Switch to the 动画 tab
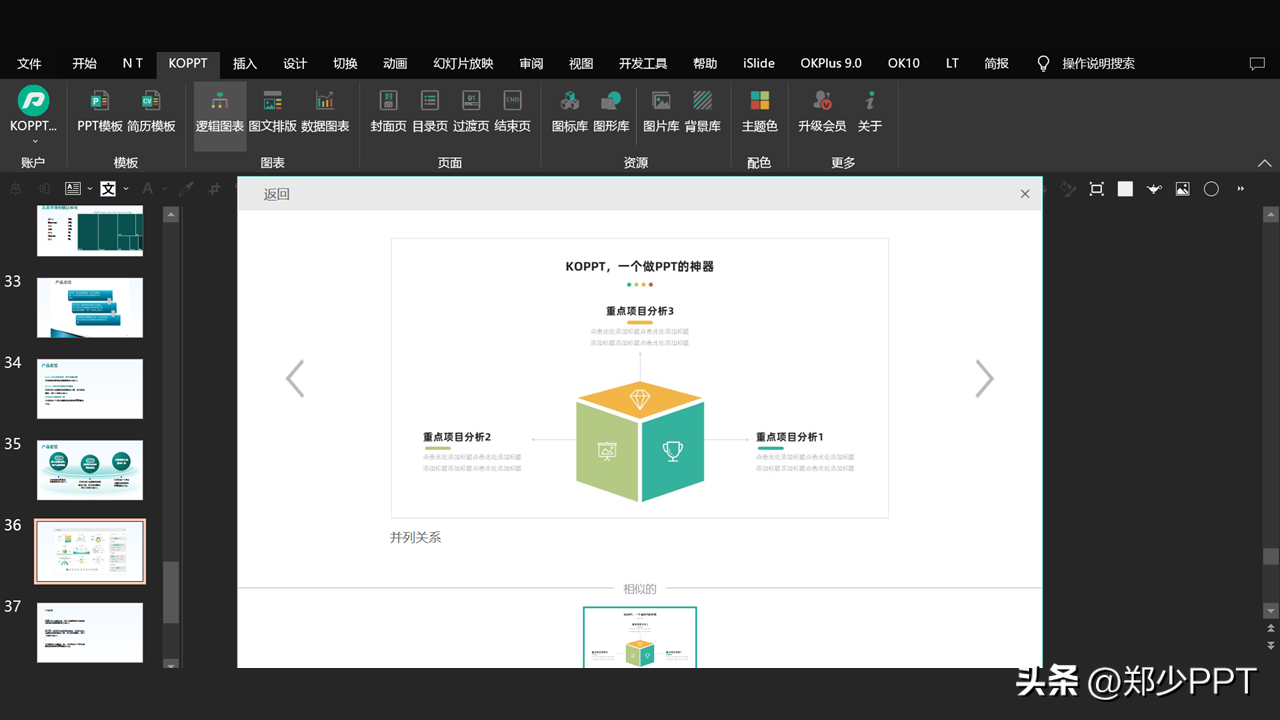 point(395,63)
